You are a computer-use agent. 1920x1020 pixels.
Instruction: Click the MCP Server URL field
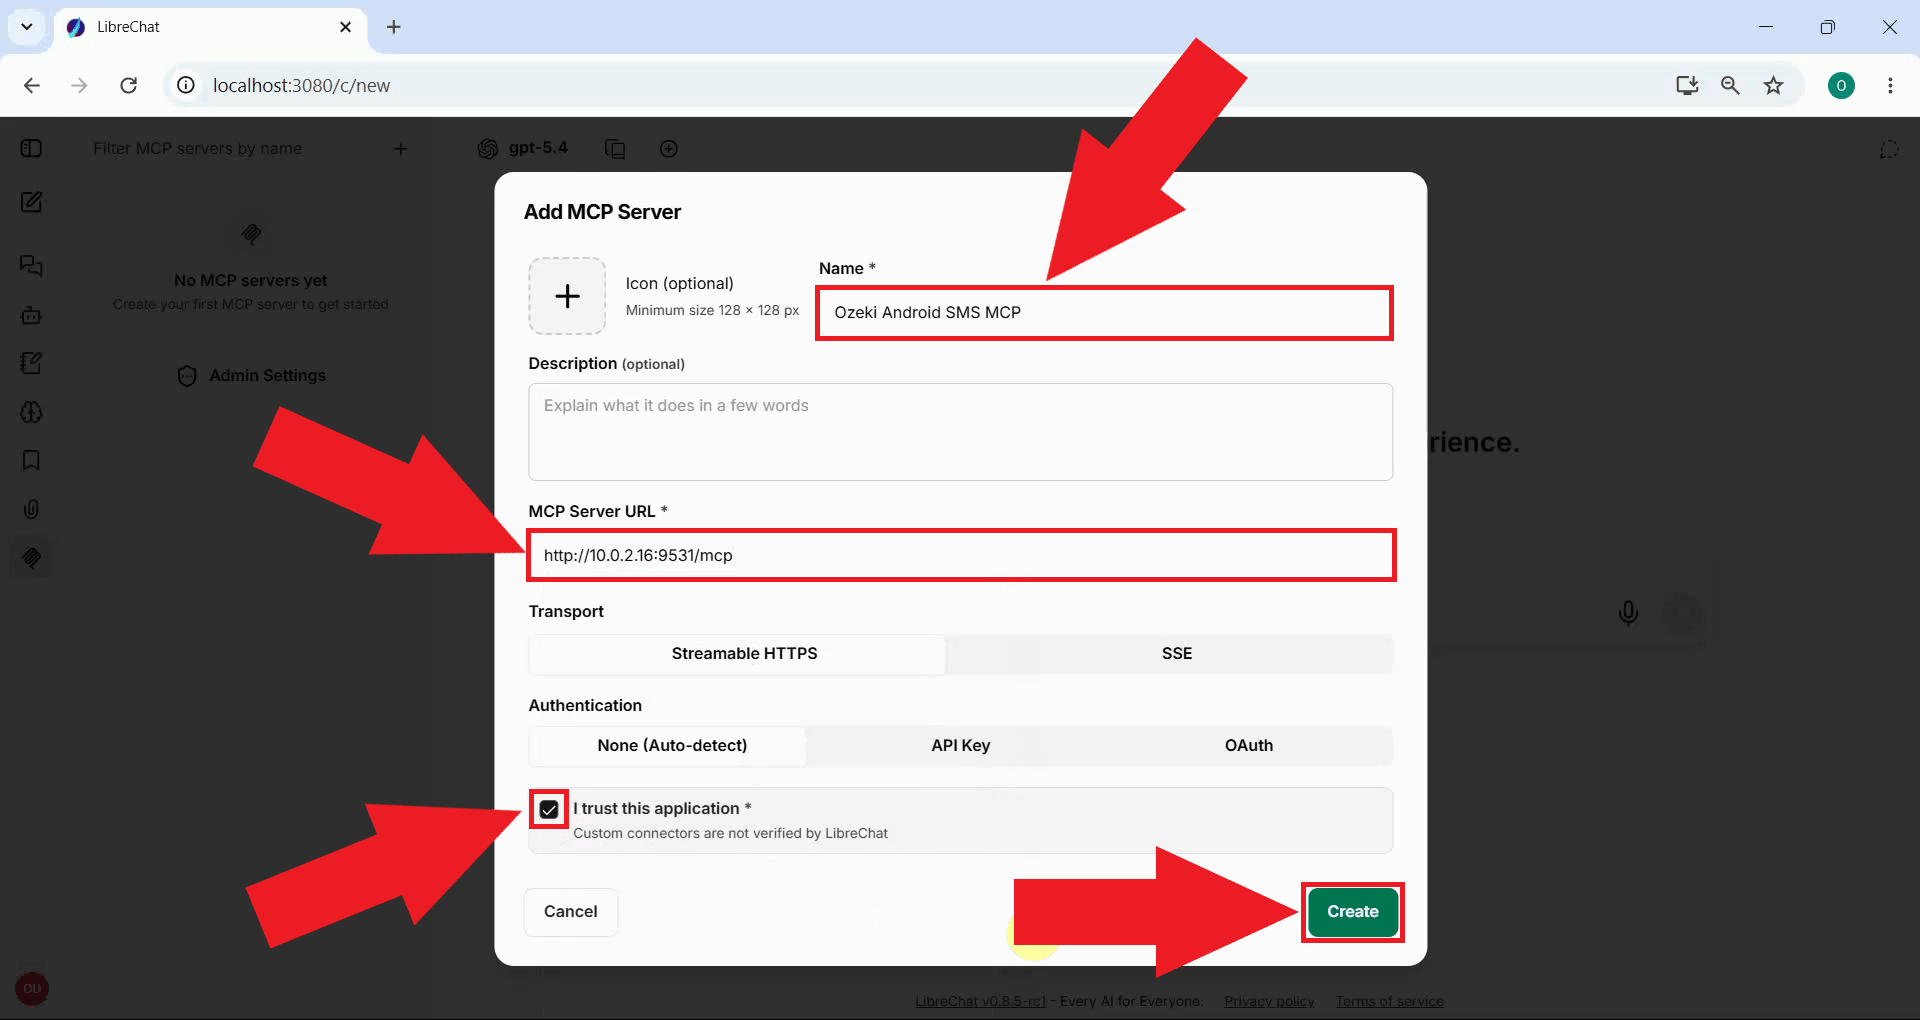[960, 555]
